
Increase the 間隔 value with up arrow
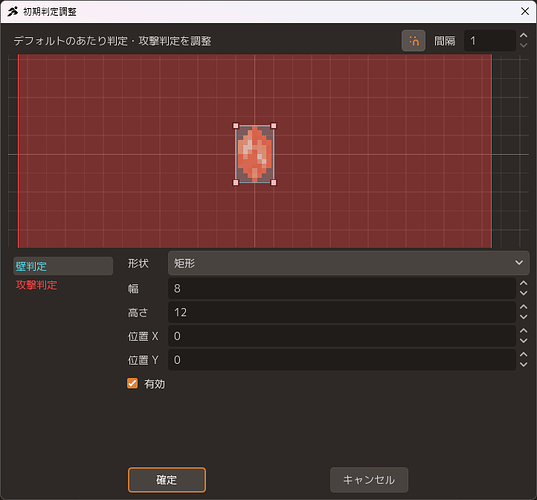523,36
